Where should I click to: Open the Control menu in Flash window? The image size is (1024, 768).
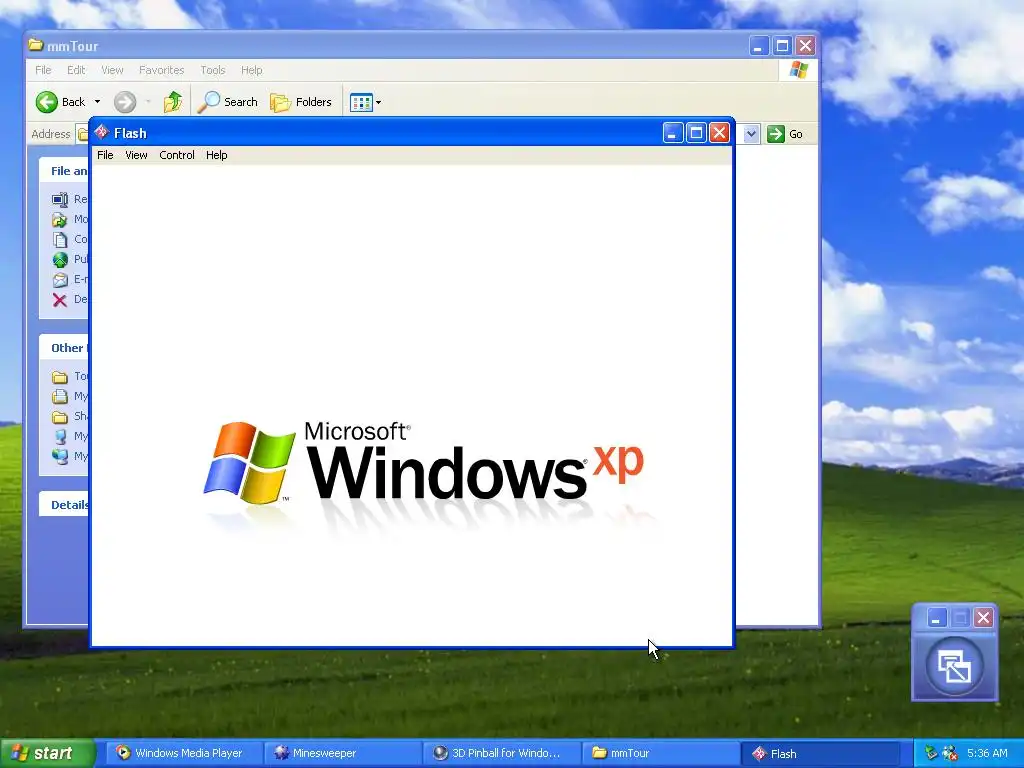pyautogui.click(x=177, y=155)
